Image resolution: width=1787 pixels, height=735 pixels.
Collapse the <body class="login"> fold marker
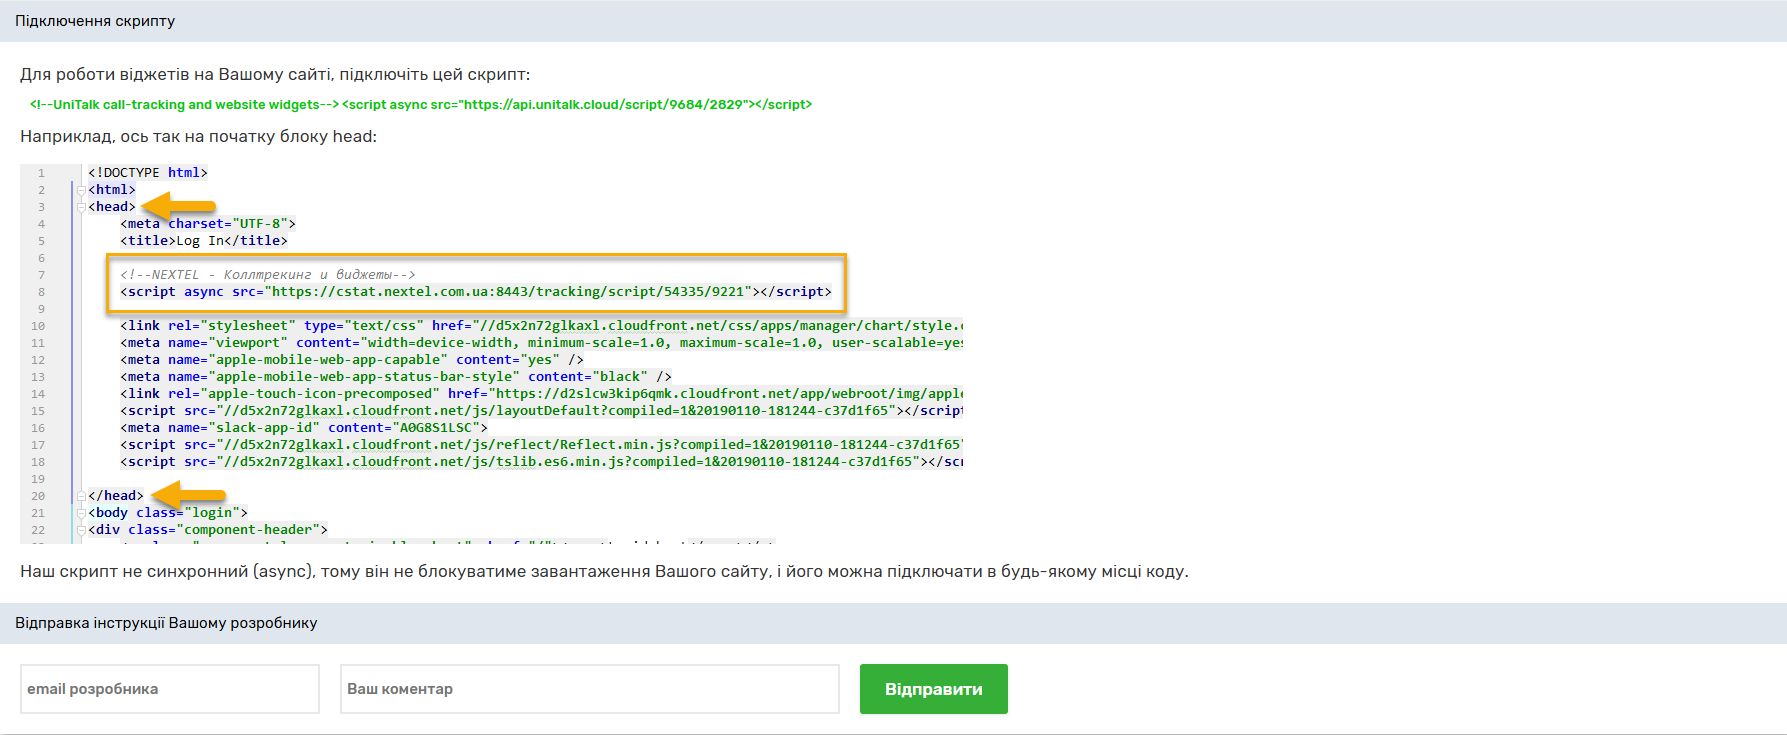click(81, 513)
